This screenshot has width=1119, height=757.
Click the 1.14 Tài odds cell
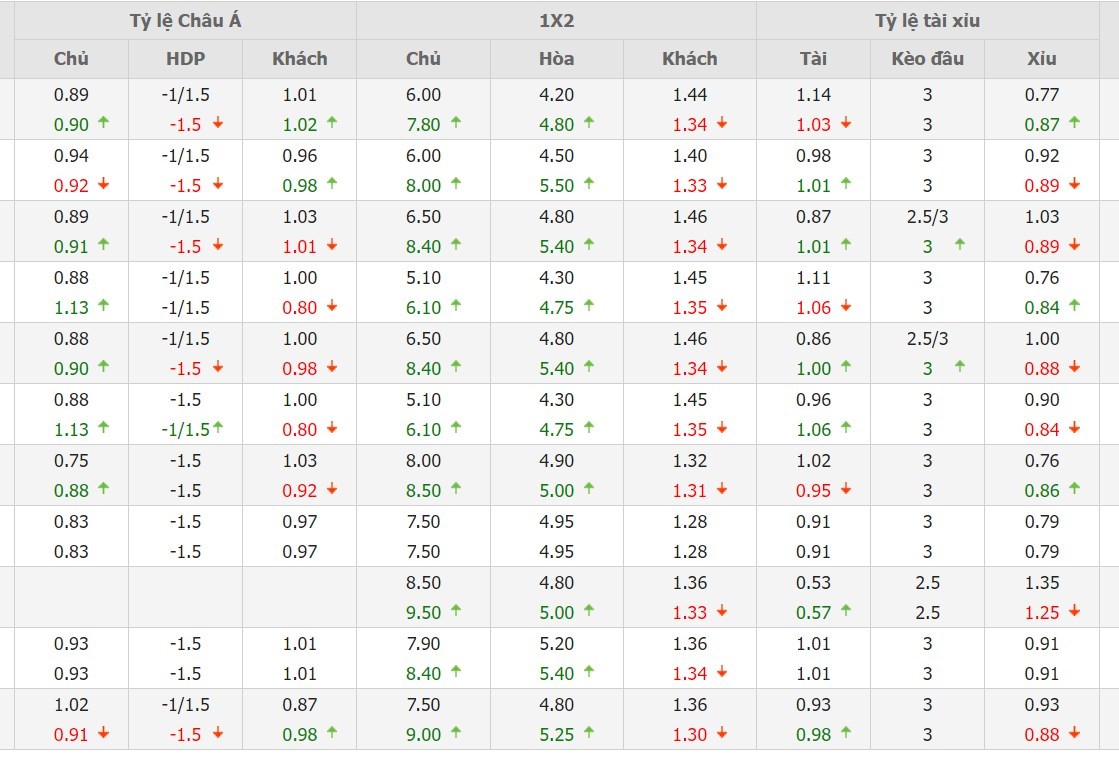[813, 94]
